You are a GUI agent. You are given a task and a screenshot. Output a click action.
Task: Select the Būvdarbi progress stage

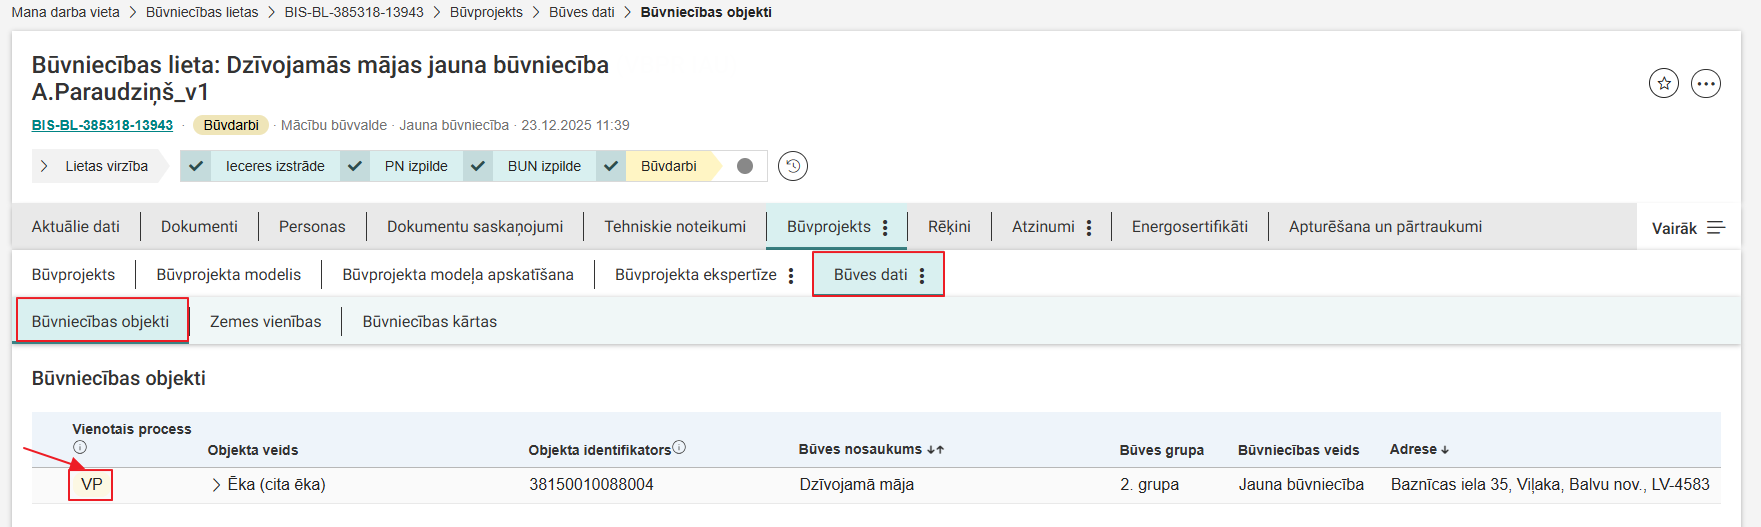668,166
